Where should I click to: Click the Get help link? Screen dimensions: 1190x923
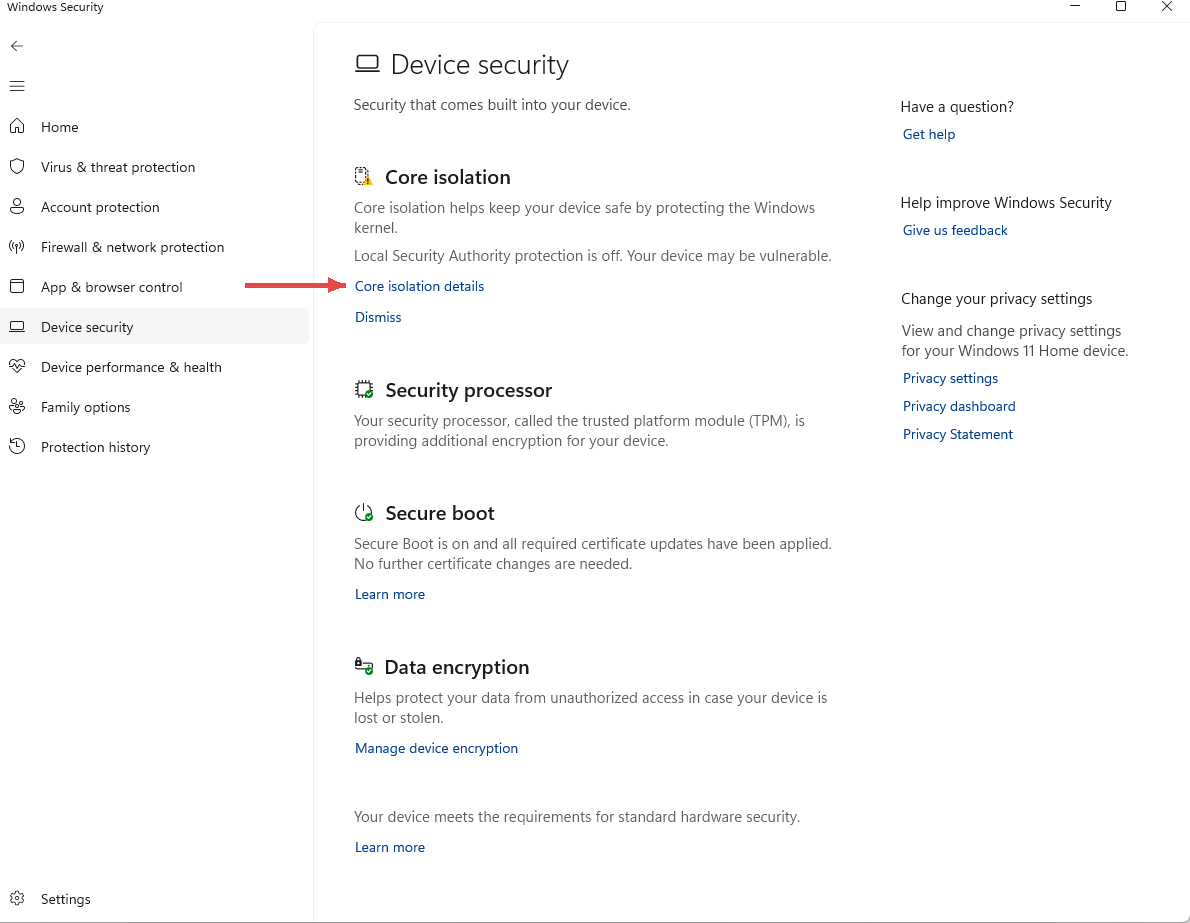pyautogui.click(x=929, y=134)
